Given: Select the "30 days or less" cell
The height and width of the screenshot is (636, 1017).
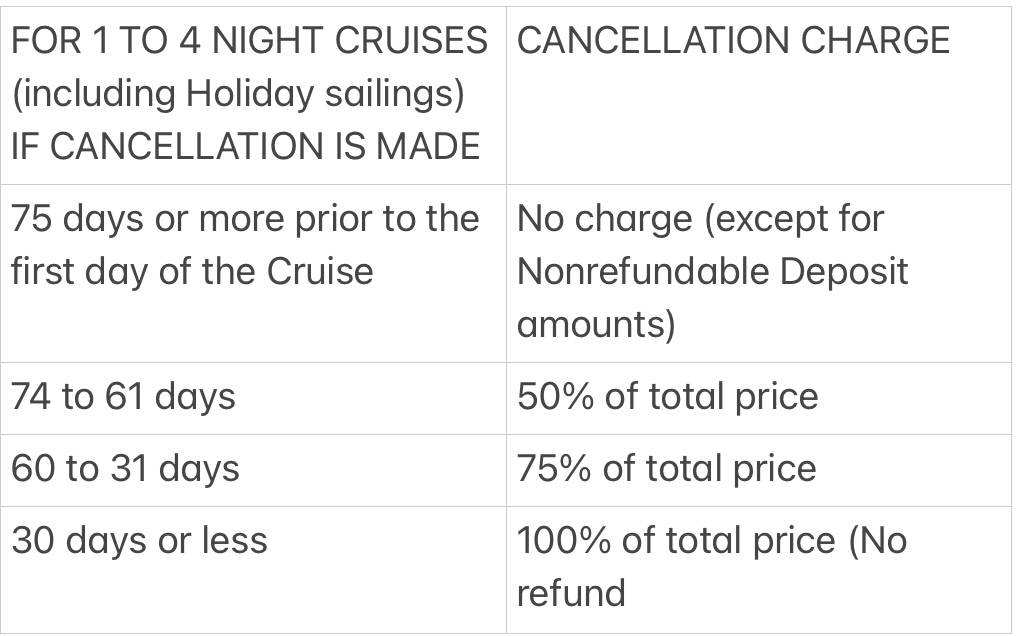Looking at the screenshot, I should tap(139, 541).
